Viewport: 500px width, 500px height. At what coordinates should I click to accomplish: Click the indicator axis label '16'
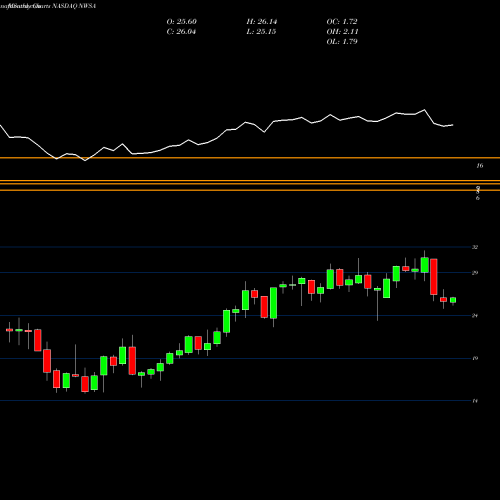pos(480,166)
